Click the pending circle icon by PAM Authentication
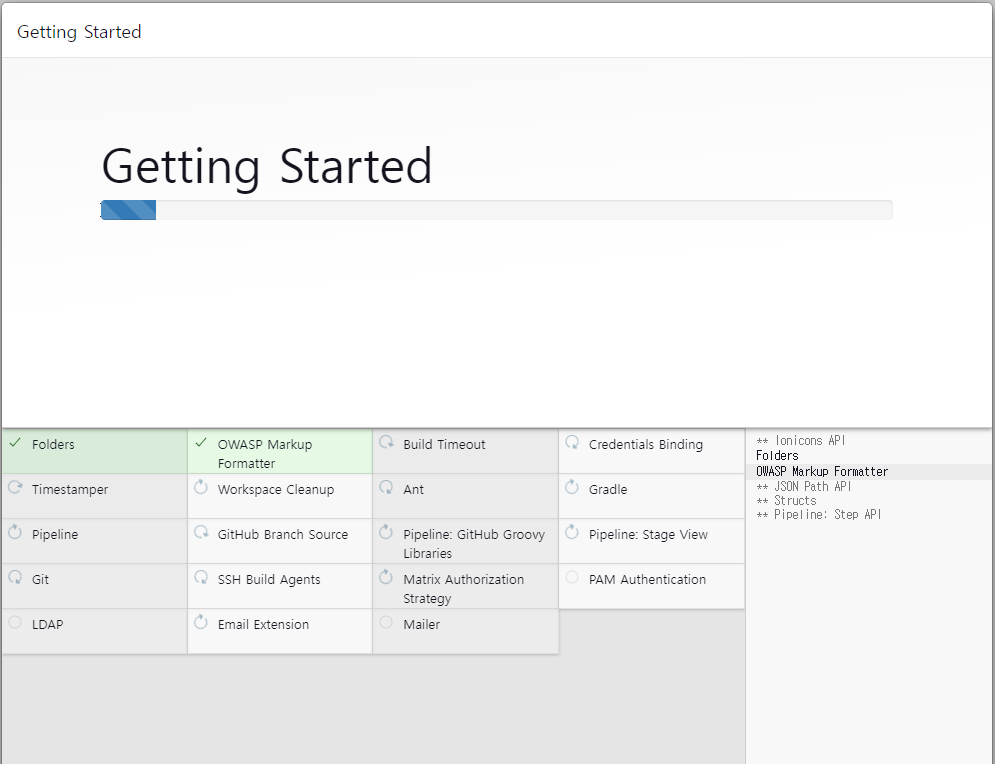 (572, 577)
